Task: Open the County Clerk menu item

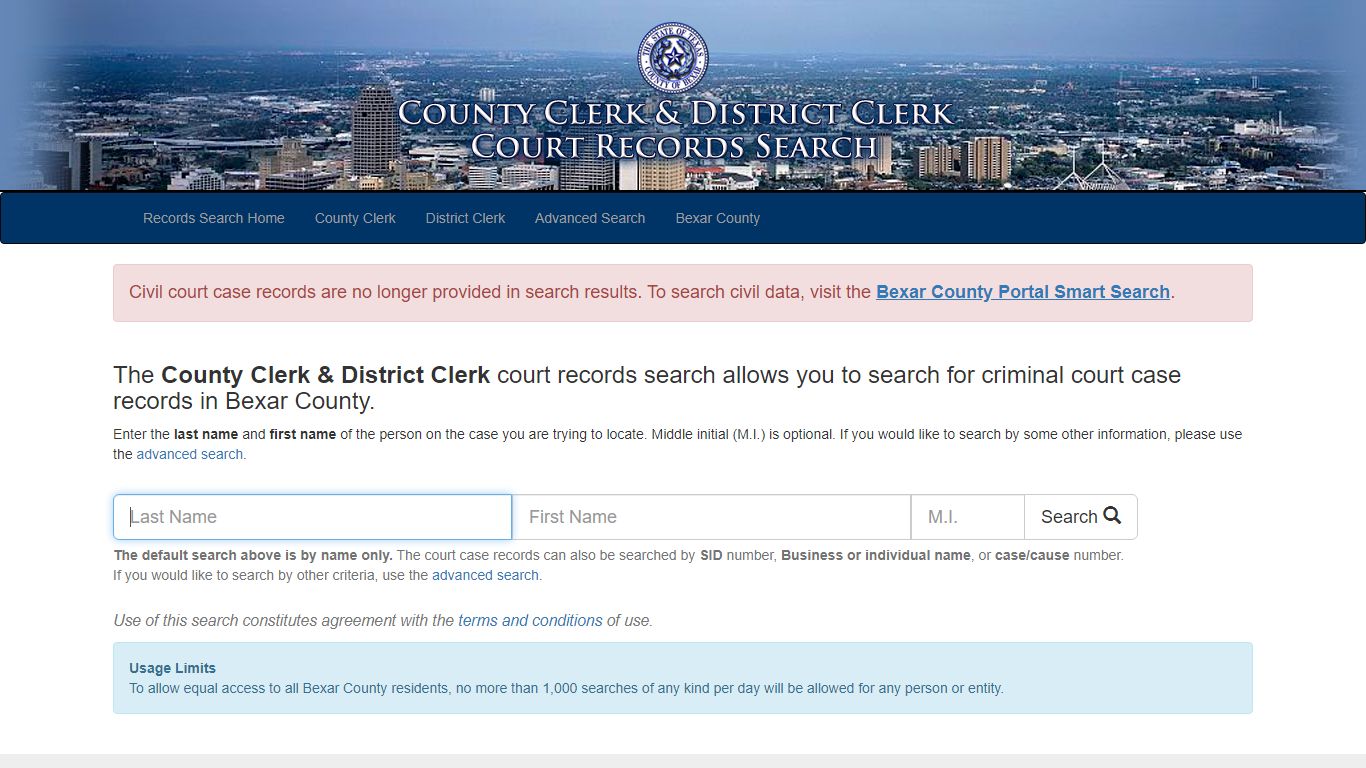Action: coord(355,218)
